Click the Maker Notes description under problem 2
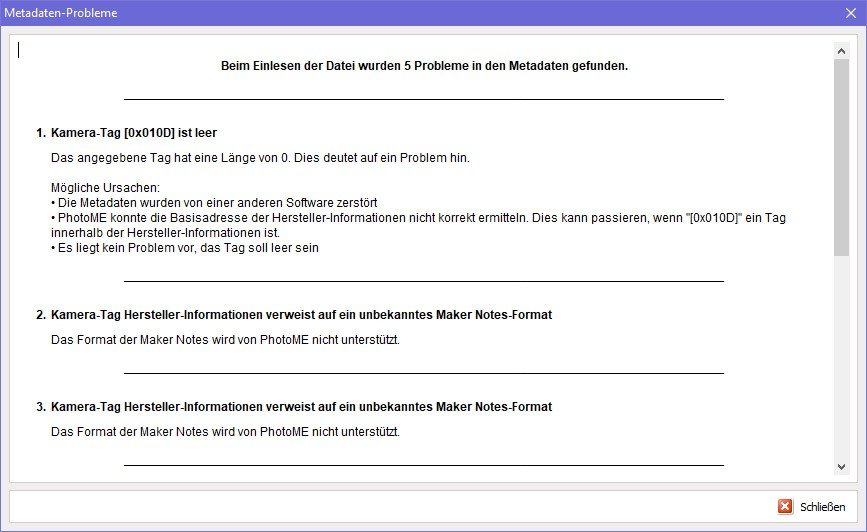The image size is (867, 532). tap(225, 340)
